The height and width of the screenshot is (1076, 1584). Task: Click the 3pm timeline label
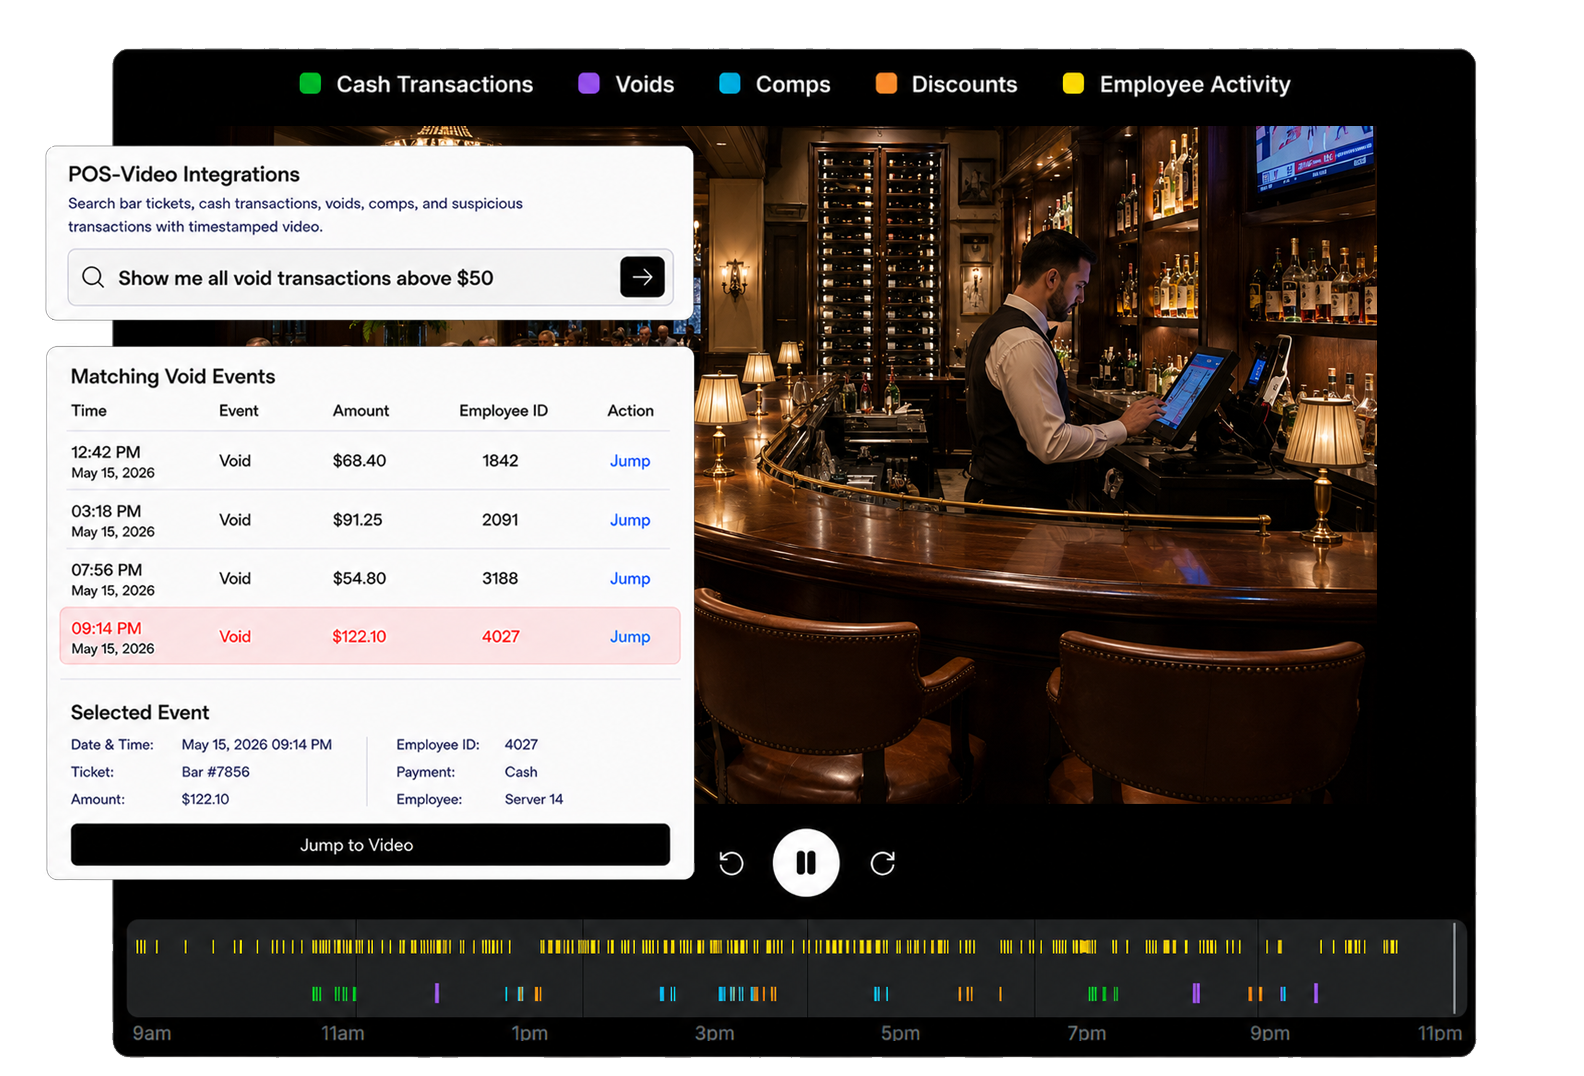point(714,1033)
